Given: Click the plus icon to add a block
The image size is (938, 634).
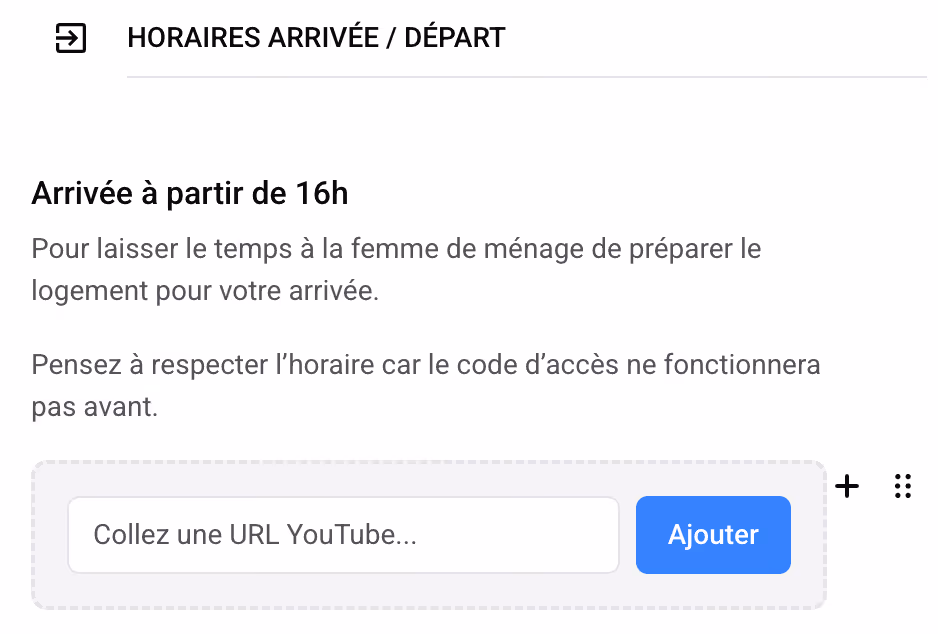Looking at the screenshot, I should click(x=846, y=486).
